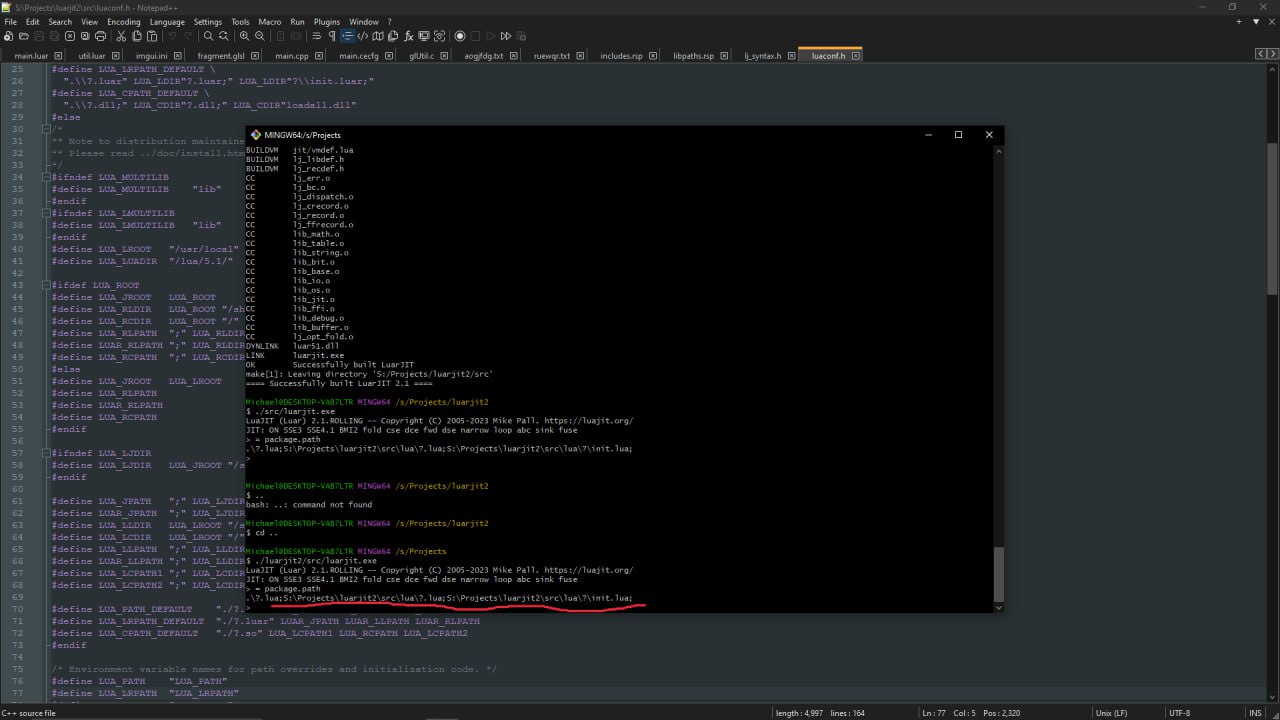
Task: Open the Plugins menu
Action: click(x=329, y=22)
